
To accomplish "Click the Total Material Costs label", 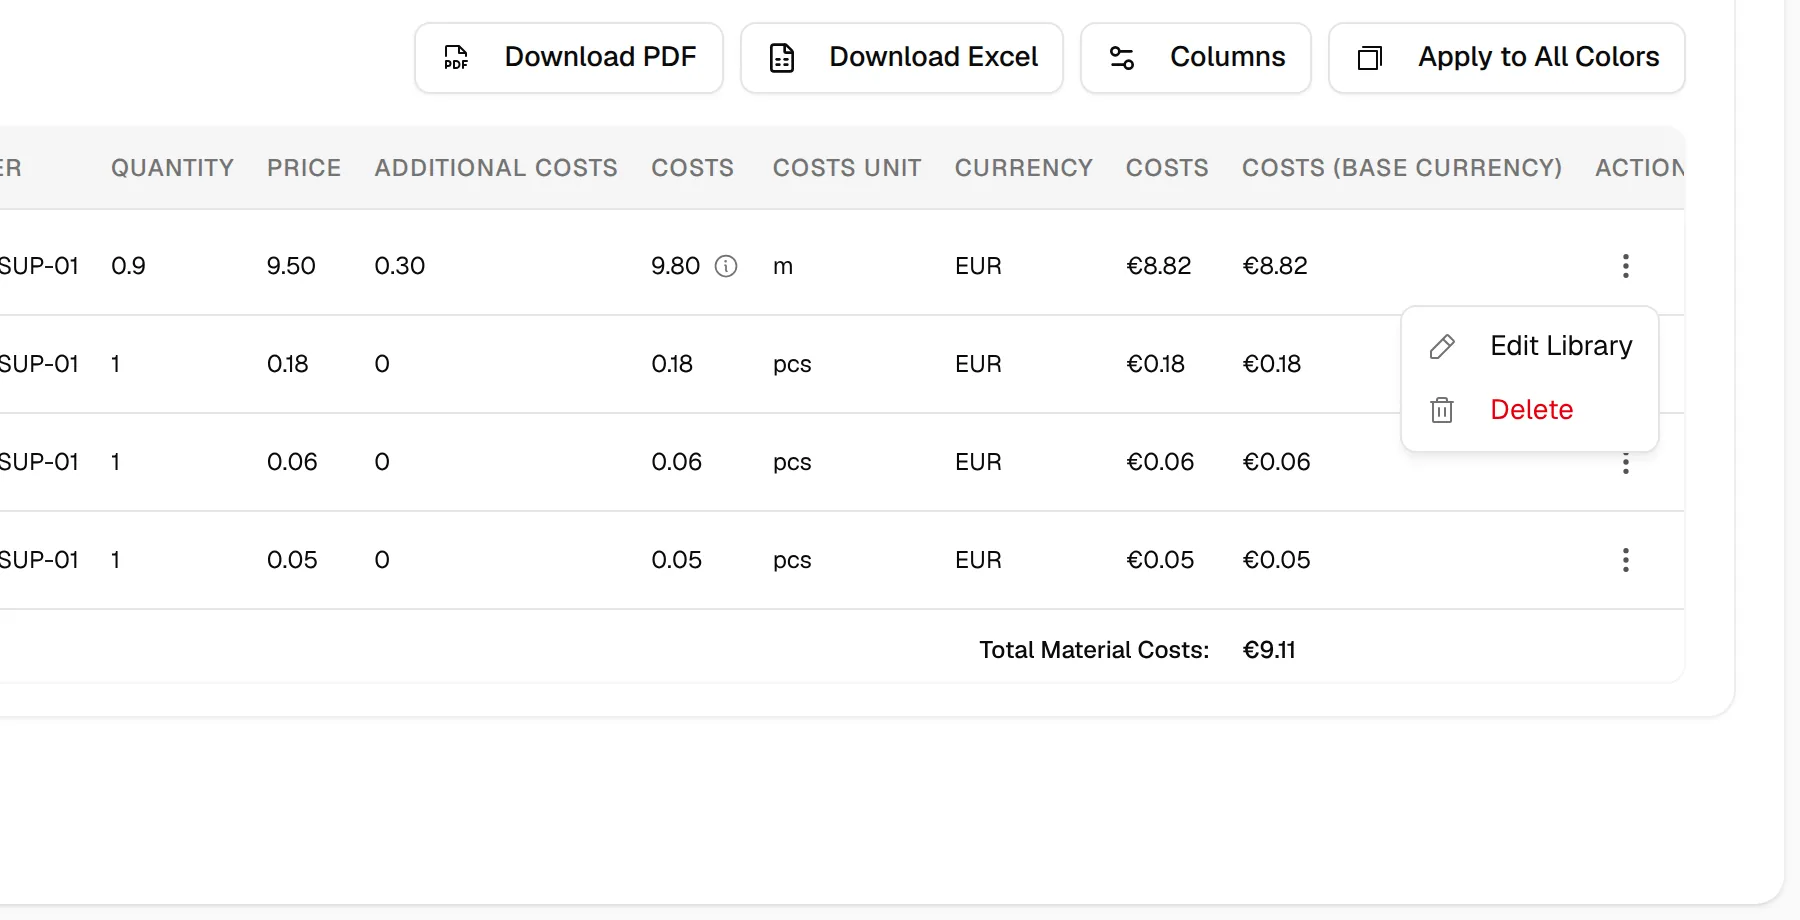I will (1094, 650).
